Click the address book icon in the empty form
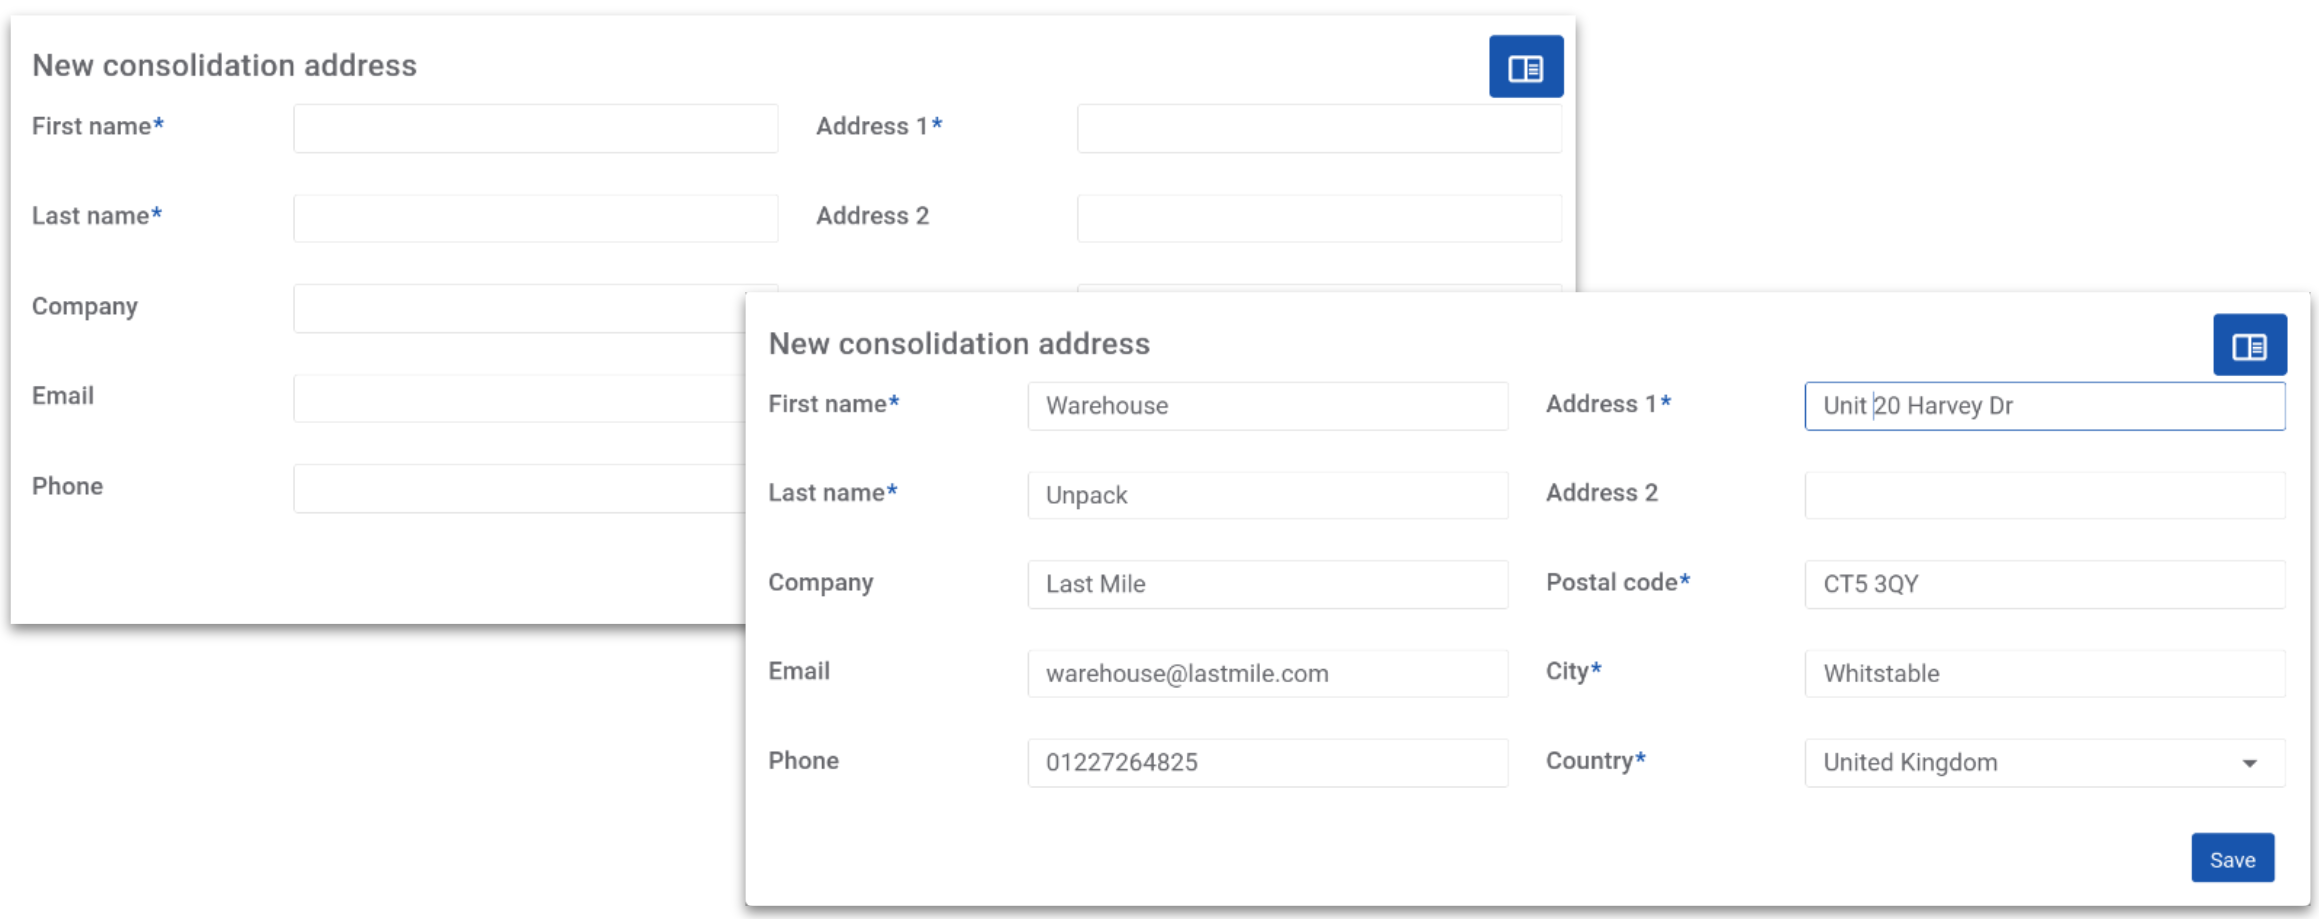The image size is (2319, 919). pyautogui.click(x=1525, y=67)
